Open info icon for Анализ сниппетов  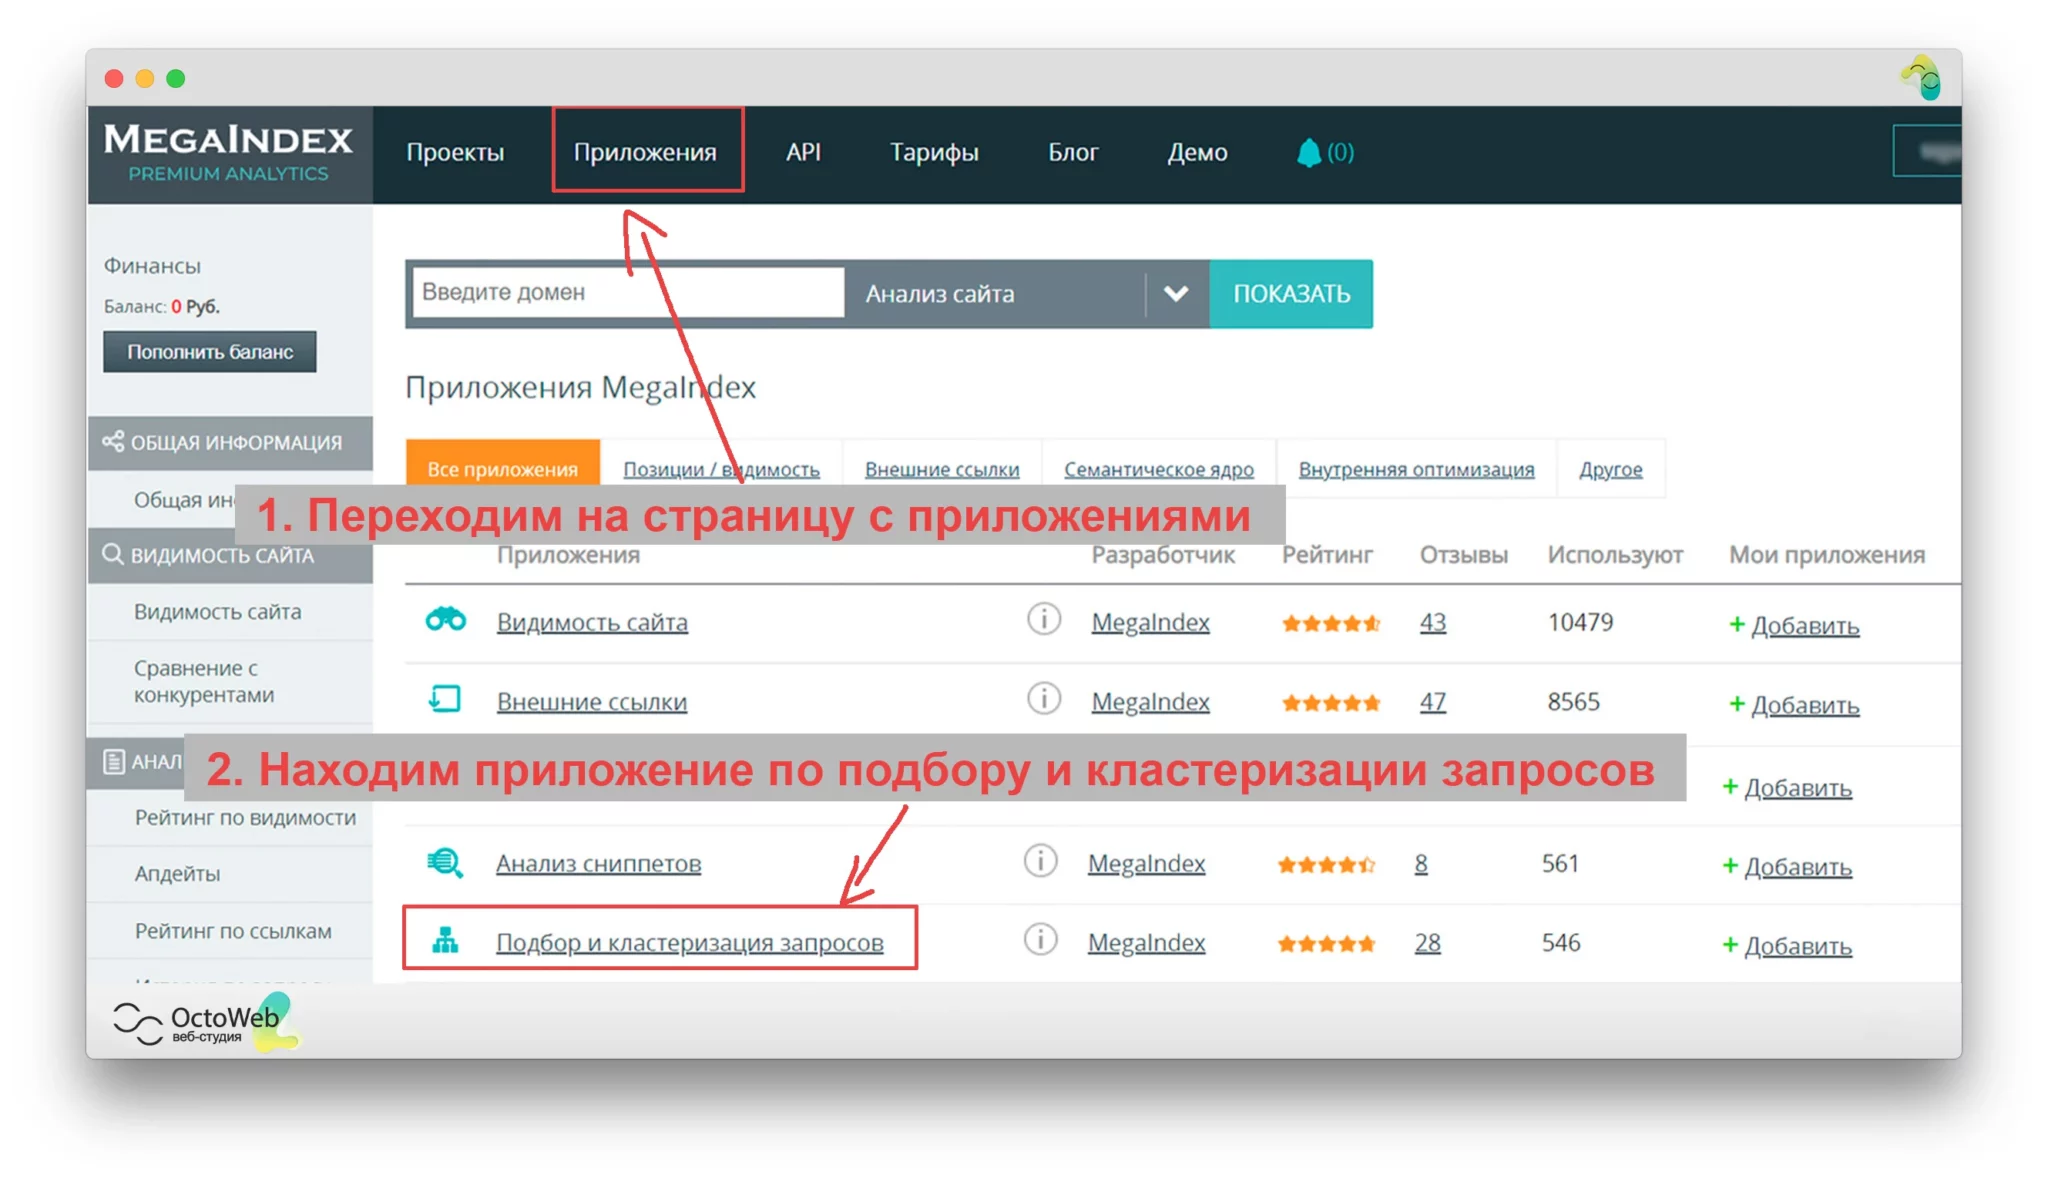tap(1040, 860)
